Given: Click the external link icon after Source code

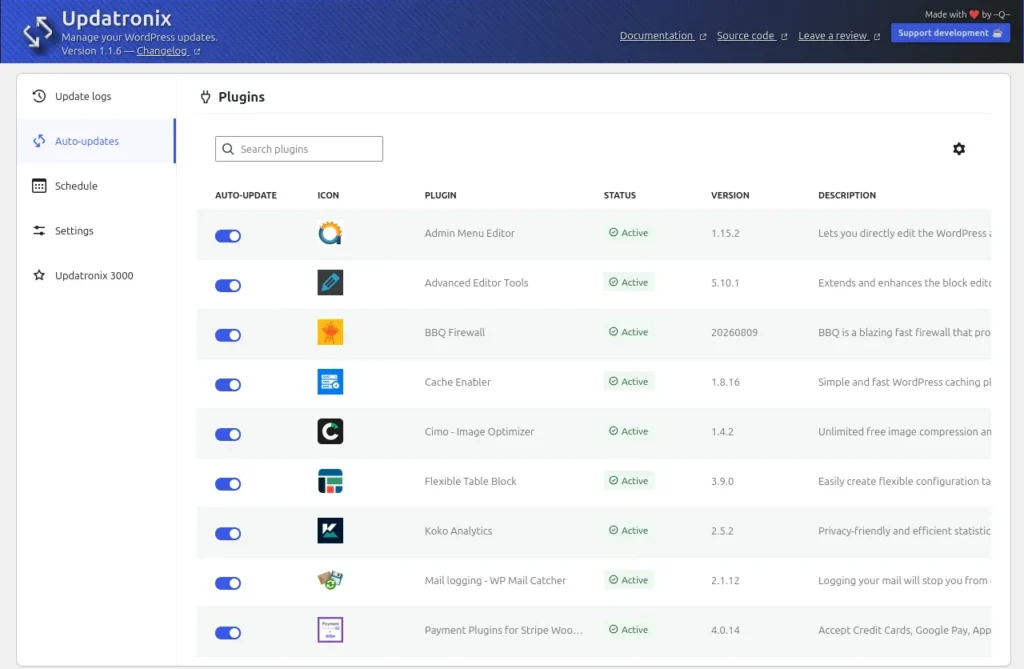Looking at the screenshot, I should (784, 37).
